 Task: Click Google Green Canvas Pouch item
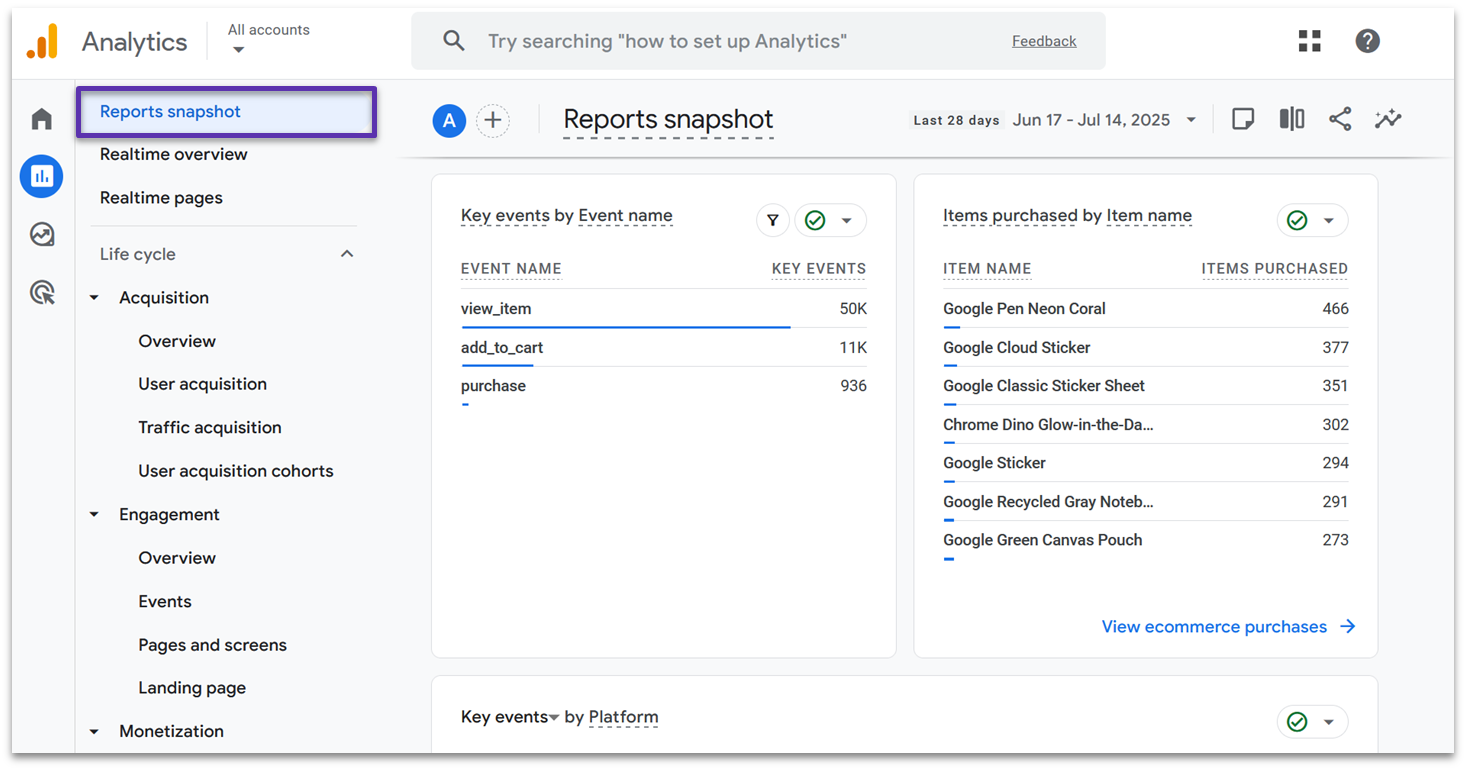pyautogui.click(x=1042, y=540)
